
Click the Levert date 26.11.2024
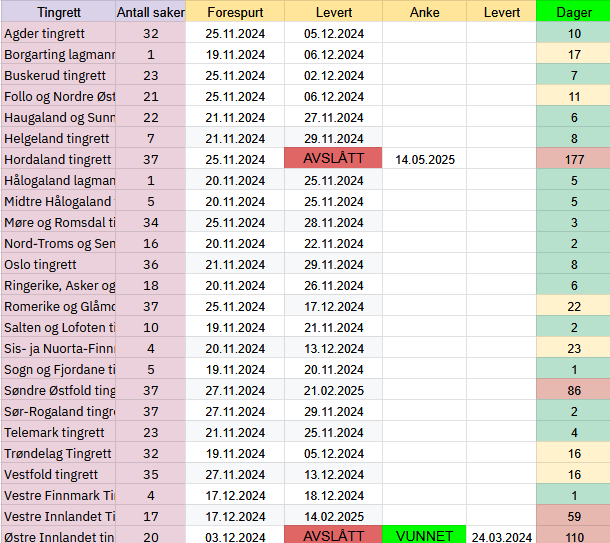click(x=333, y=286)
